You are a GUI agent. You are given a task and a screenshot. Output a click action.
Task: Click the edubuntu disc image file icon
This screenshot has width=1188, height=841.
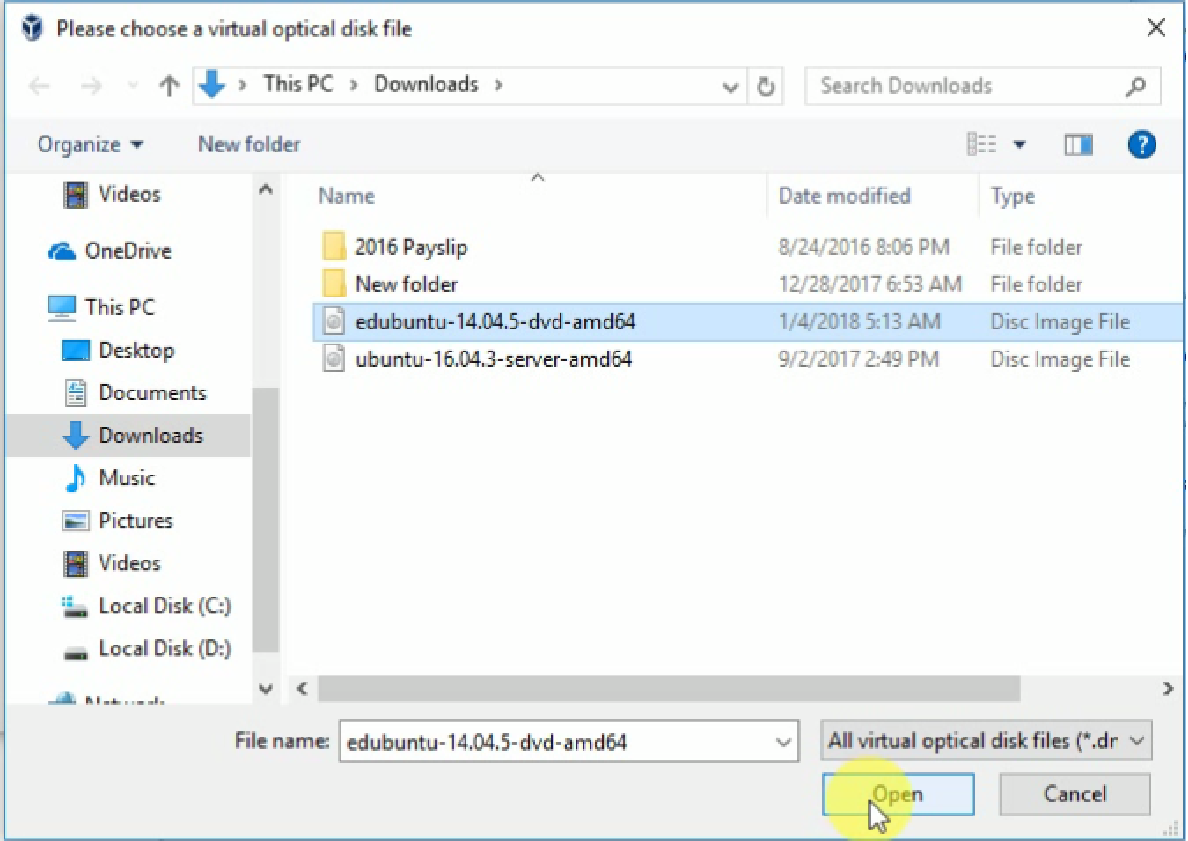pyautogui.click(x=333, y=321)
